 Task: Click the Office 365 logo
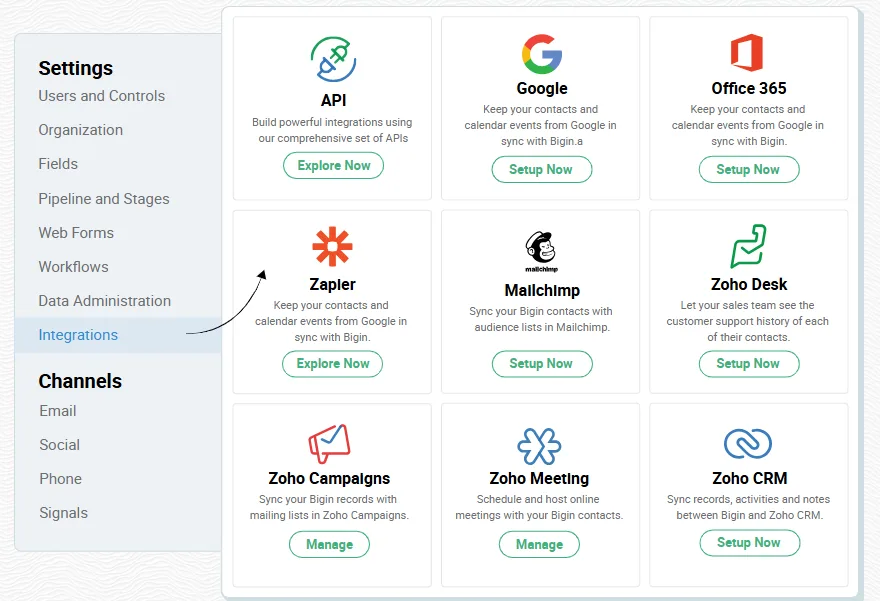click(x=747, y=52)
